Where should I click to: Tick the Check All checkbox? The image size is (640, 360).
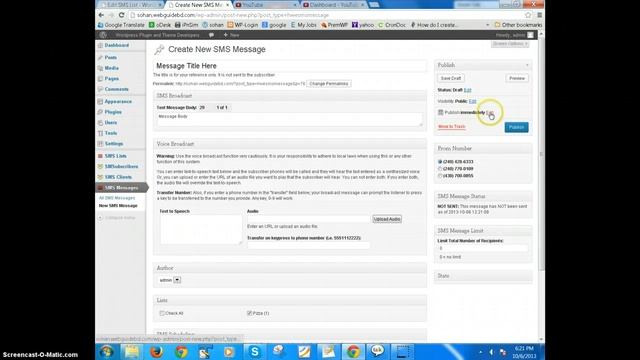162,313
